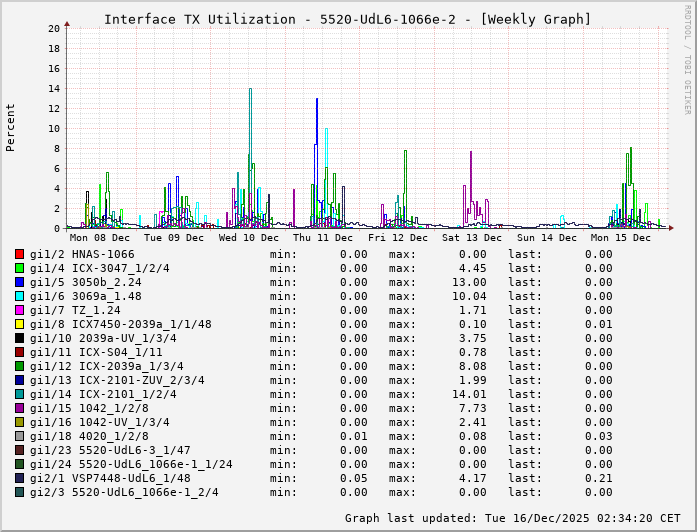Click the teal 14 percent peak on Wed 10 Dec

coord(250,89)
